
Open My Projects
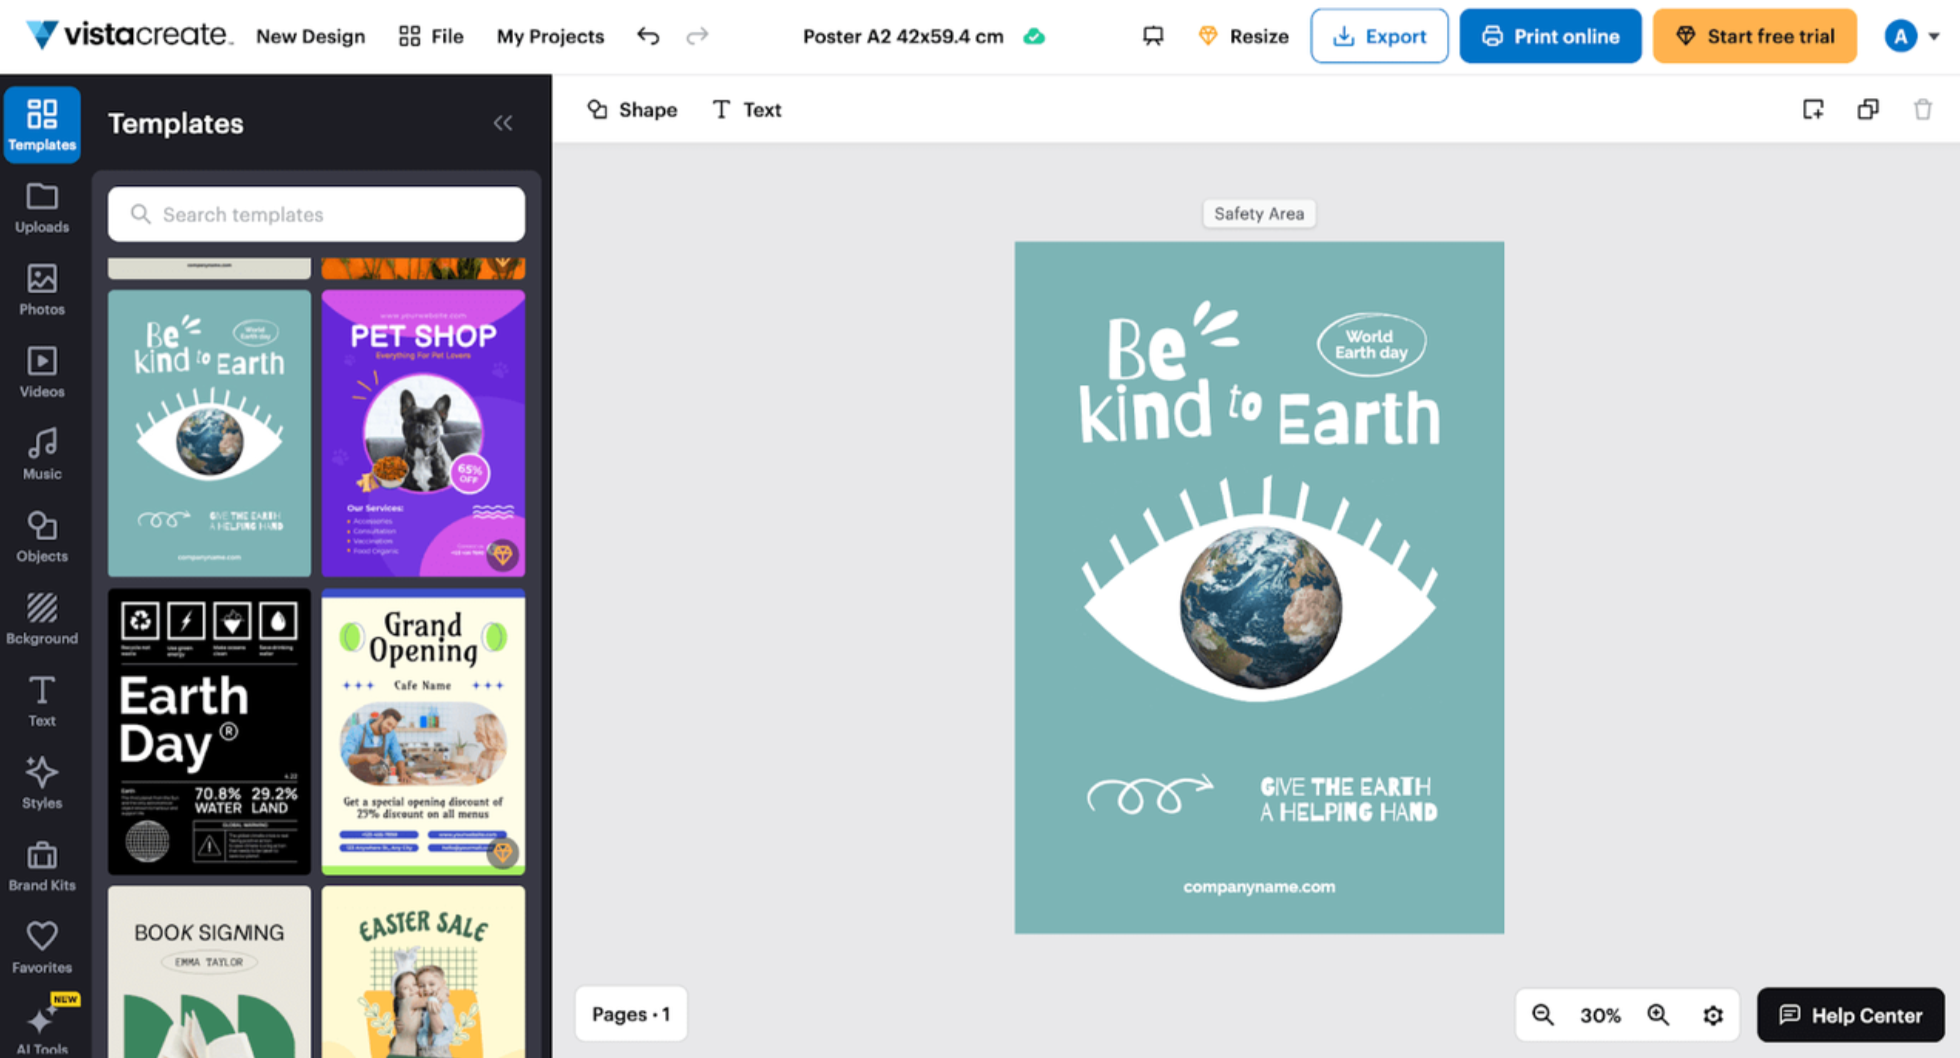(550, 36)
